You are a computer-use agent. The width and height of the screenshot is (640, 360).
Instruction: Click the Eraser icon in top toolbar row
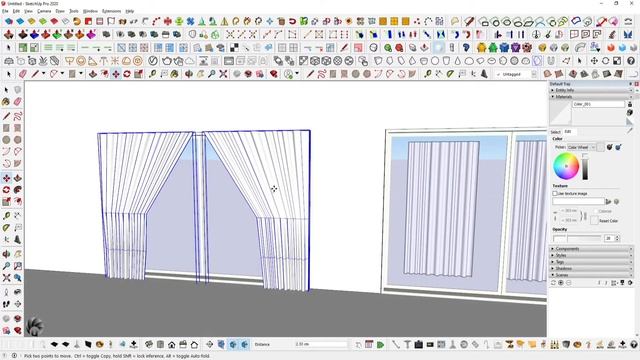[22, 74]
